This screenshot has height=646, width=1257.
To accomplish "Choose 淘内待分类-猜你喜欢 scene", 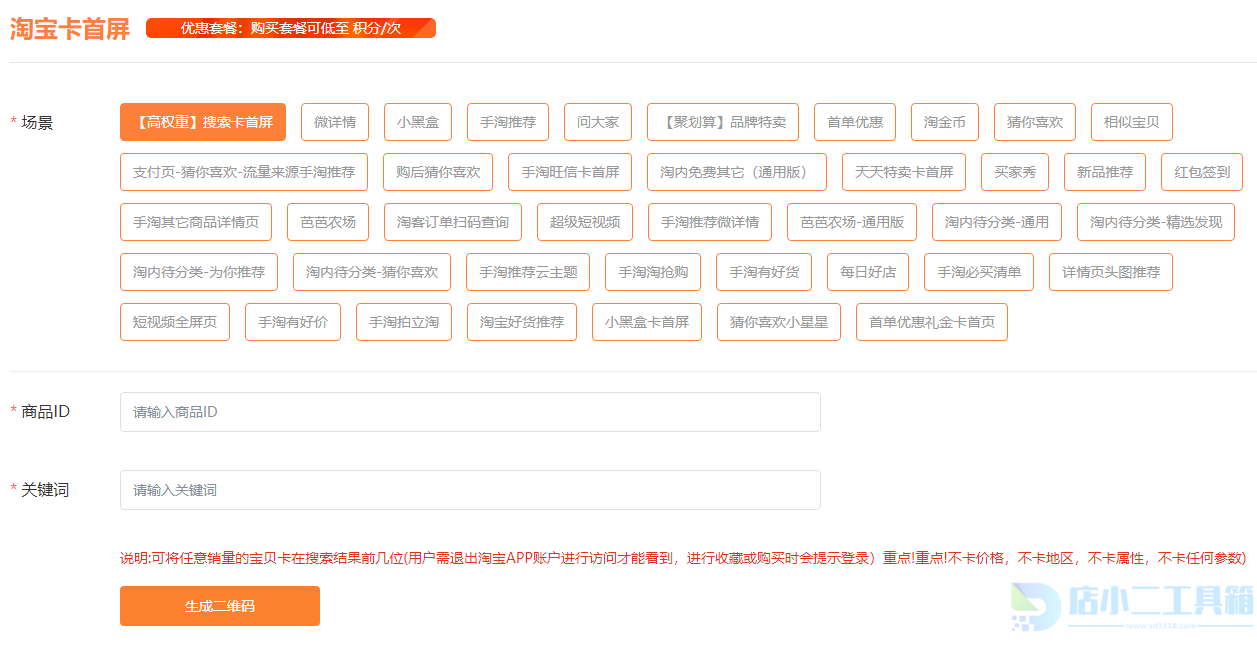I will [x=372, y=272].
